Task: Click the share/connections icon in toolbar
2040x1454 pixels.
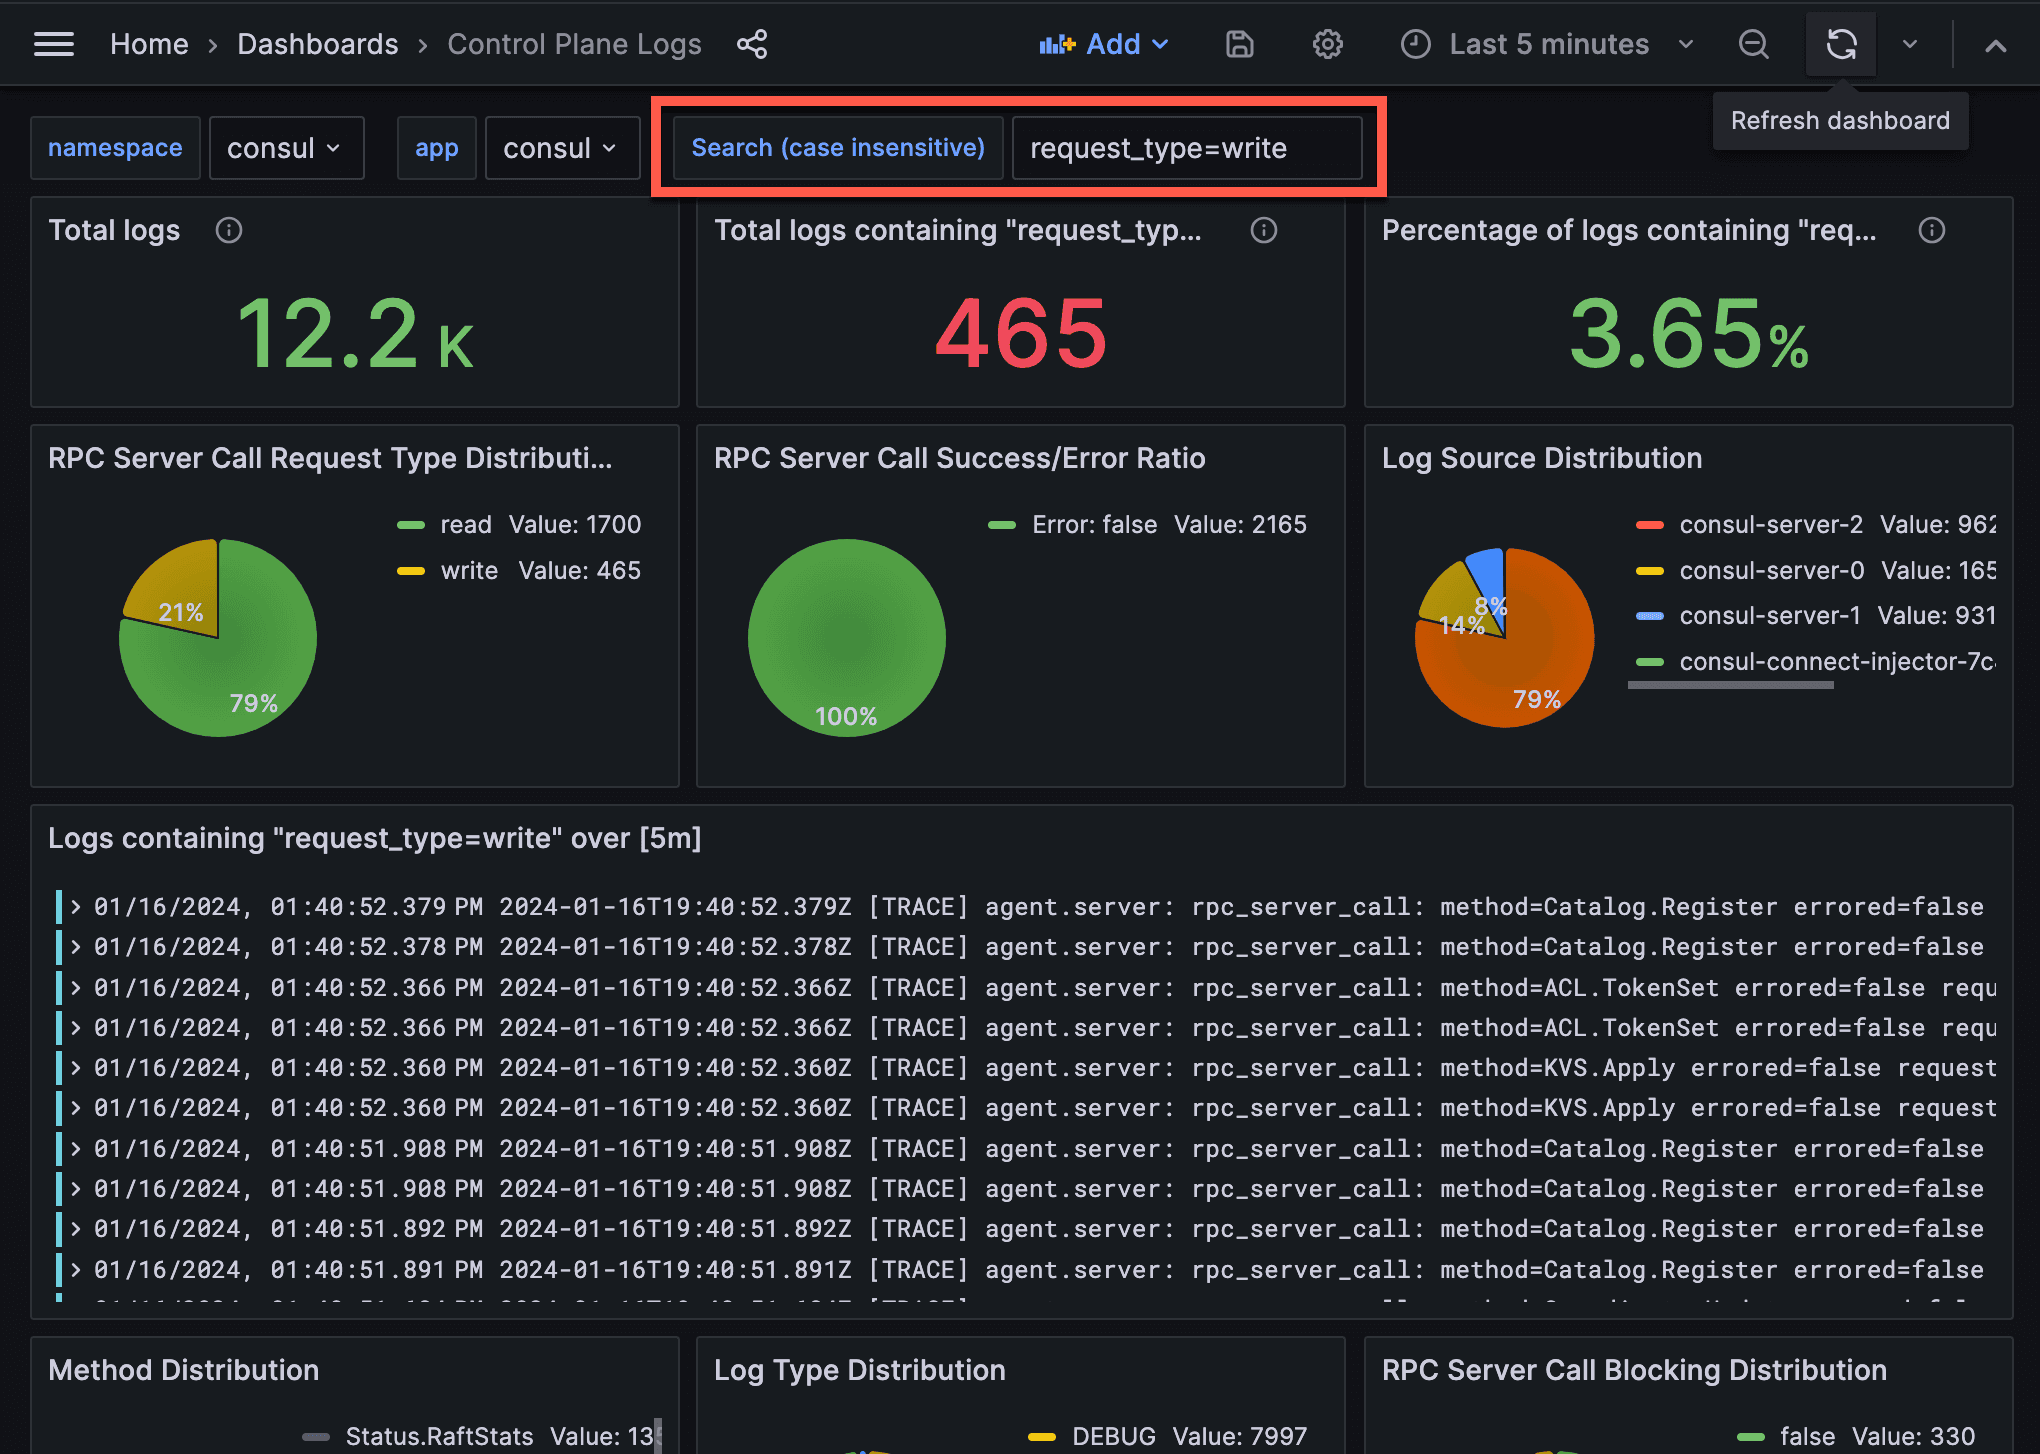Action: [x=750, y=42]
